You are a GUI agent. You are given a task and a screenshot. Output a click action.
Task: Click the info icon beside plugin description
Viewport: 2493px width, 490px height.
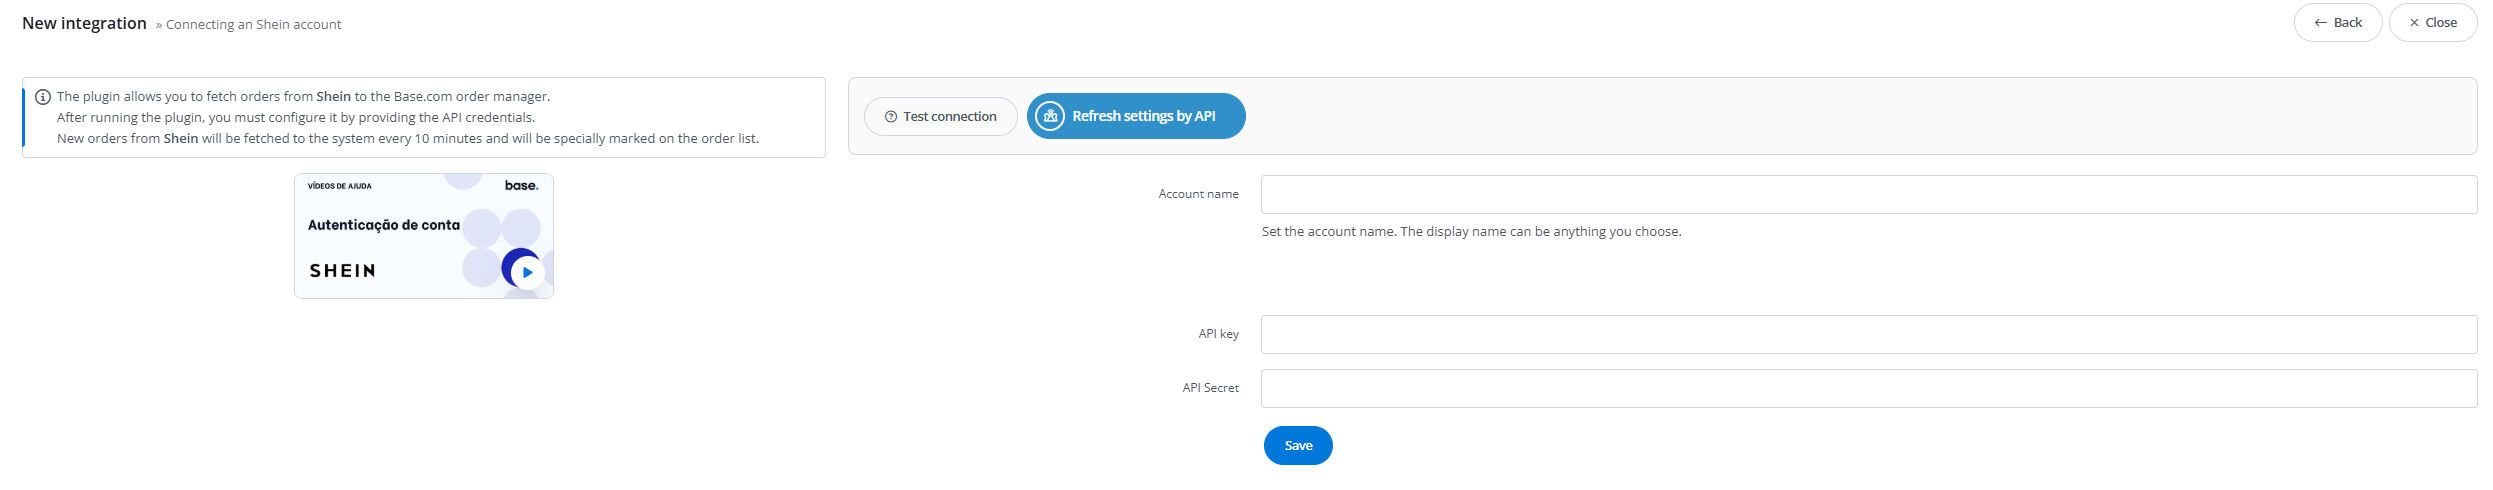43,97
